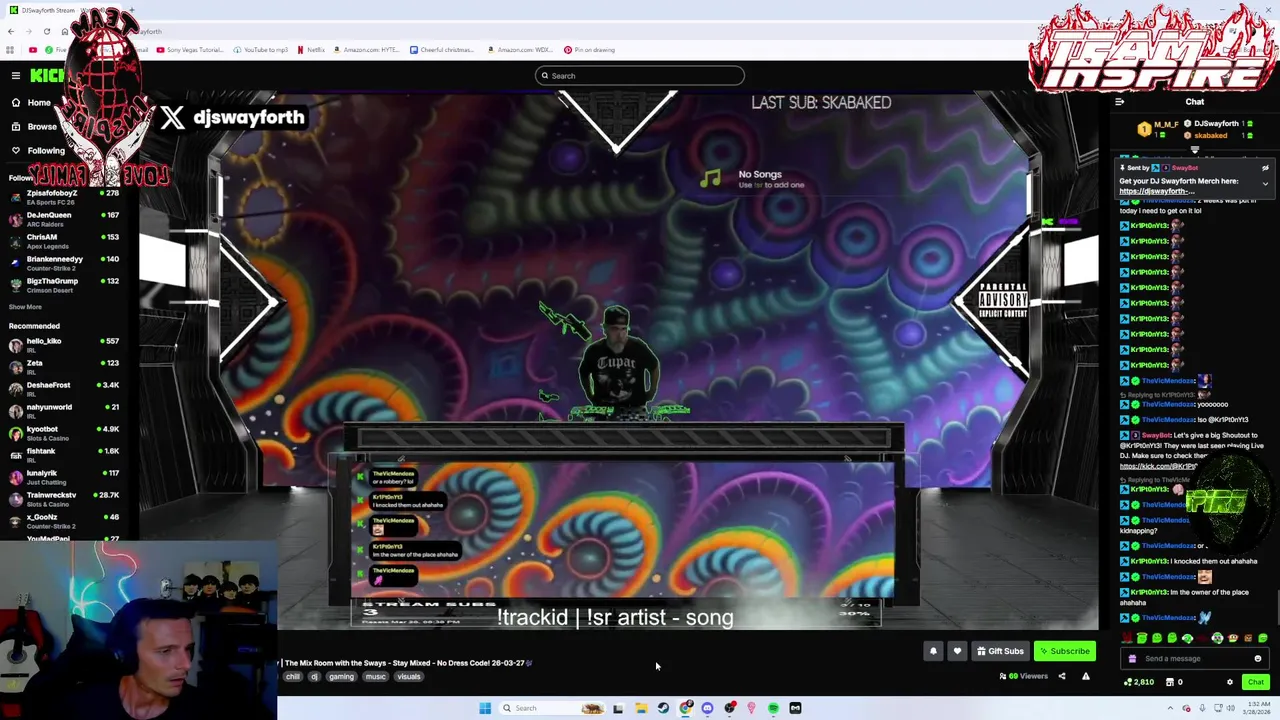Expand Show more followed channels
Image resolution: width=1280 pixels, height=720 pixels.
pyautogui.click(x=25, y=307)
